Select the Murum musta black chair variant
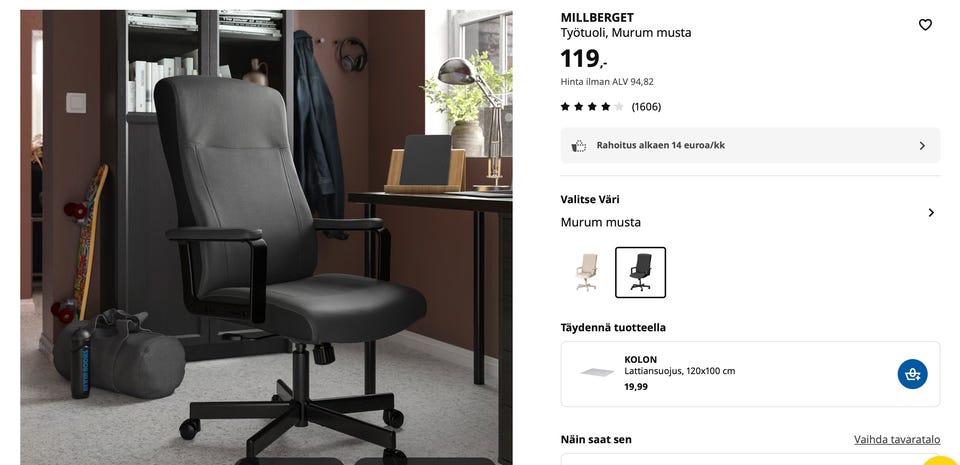Screen dimensions: 960x465 (640, 272)
